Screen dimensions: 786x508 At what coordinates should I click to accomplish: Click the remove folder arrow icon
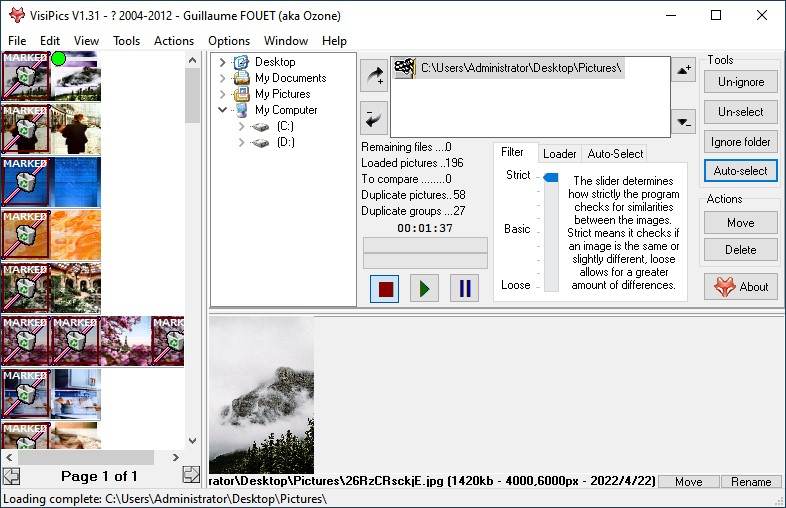(x=374, y=116)
